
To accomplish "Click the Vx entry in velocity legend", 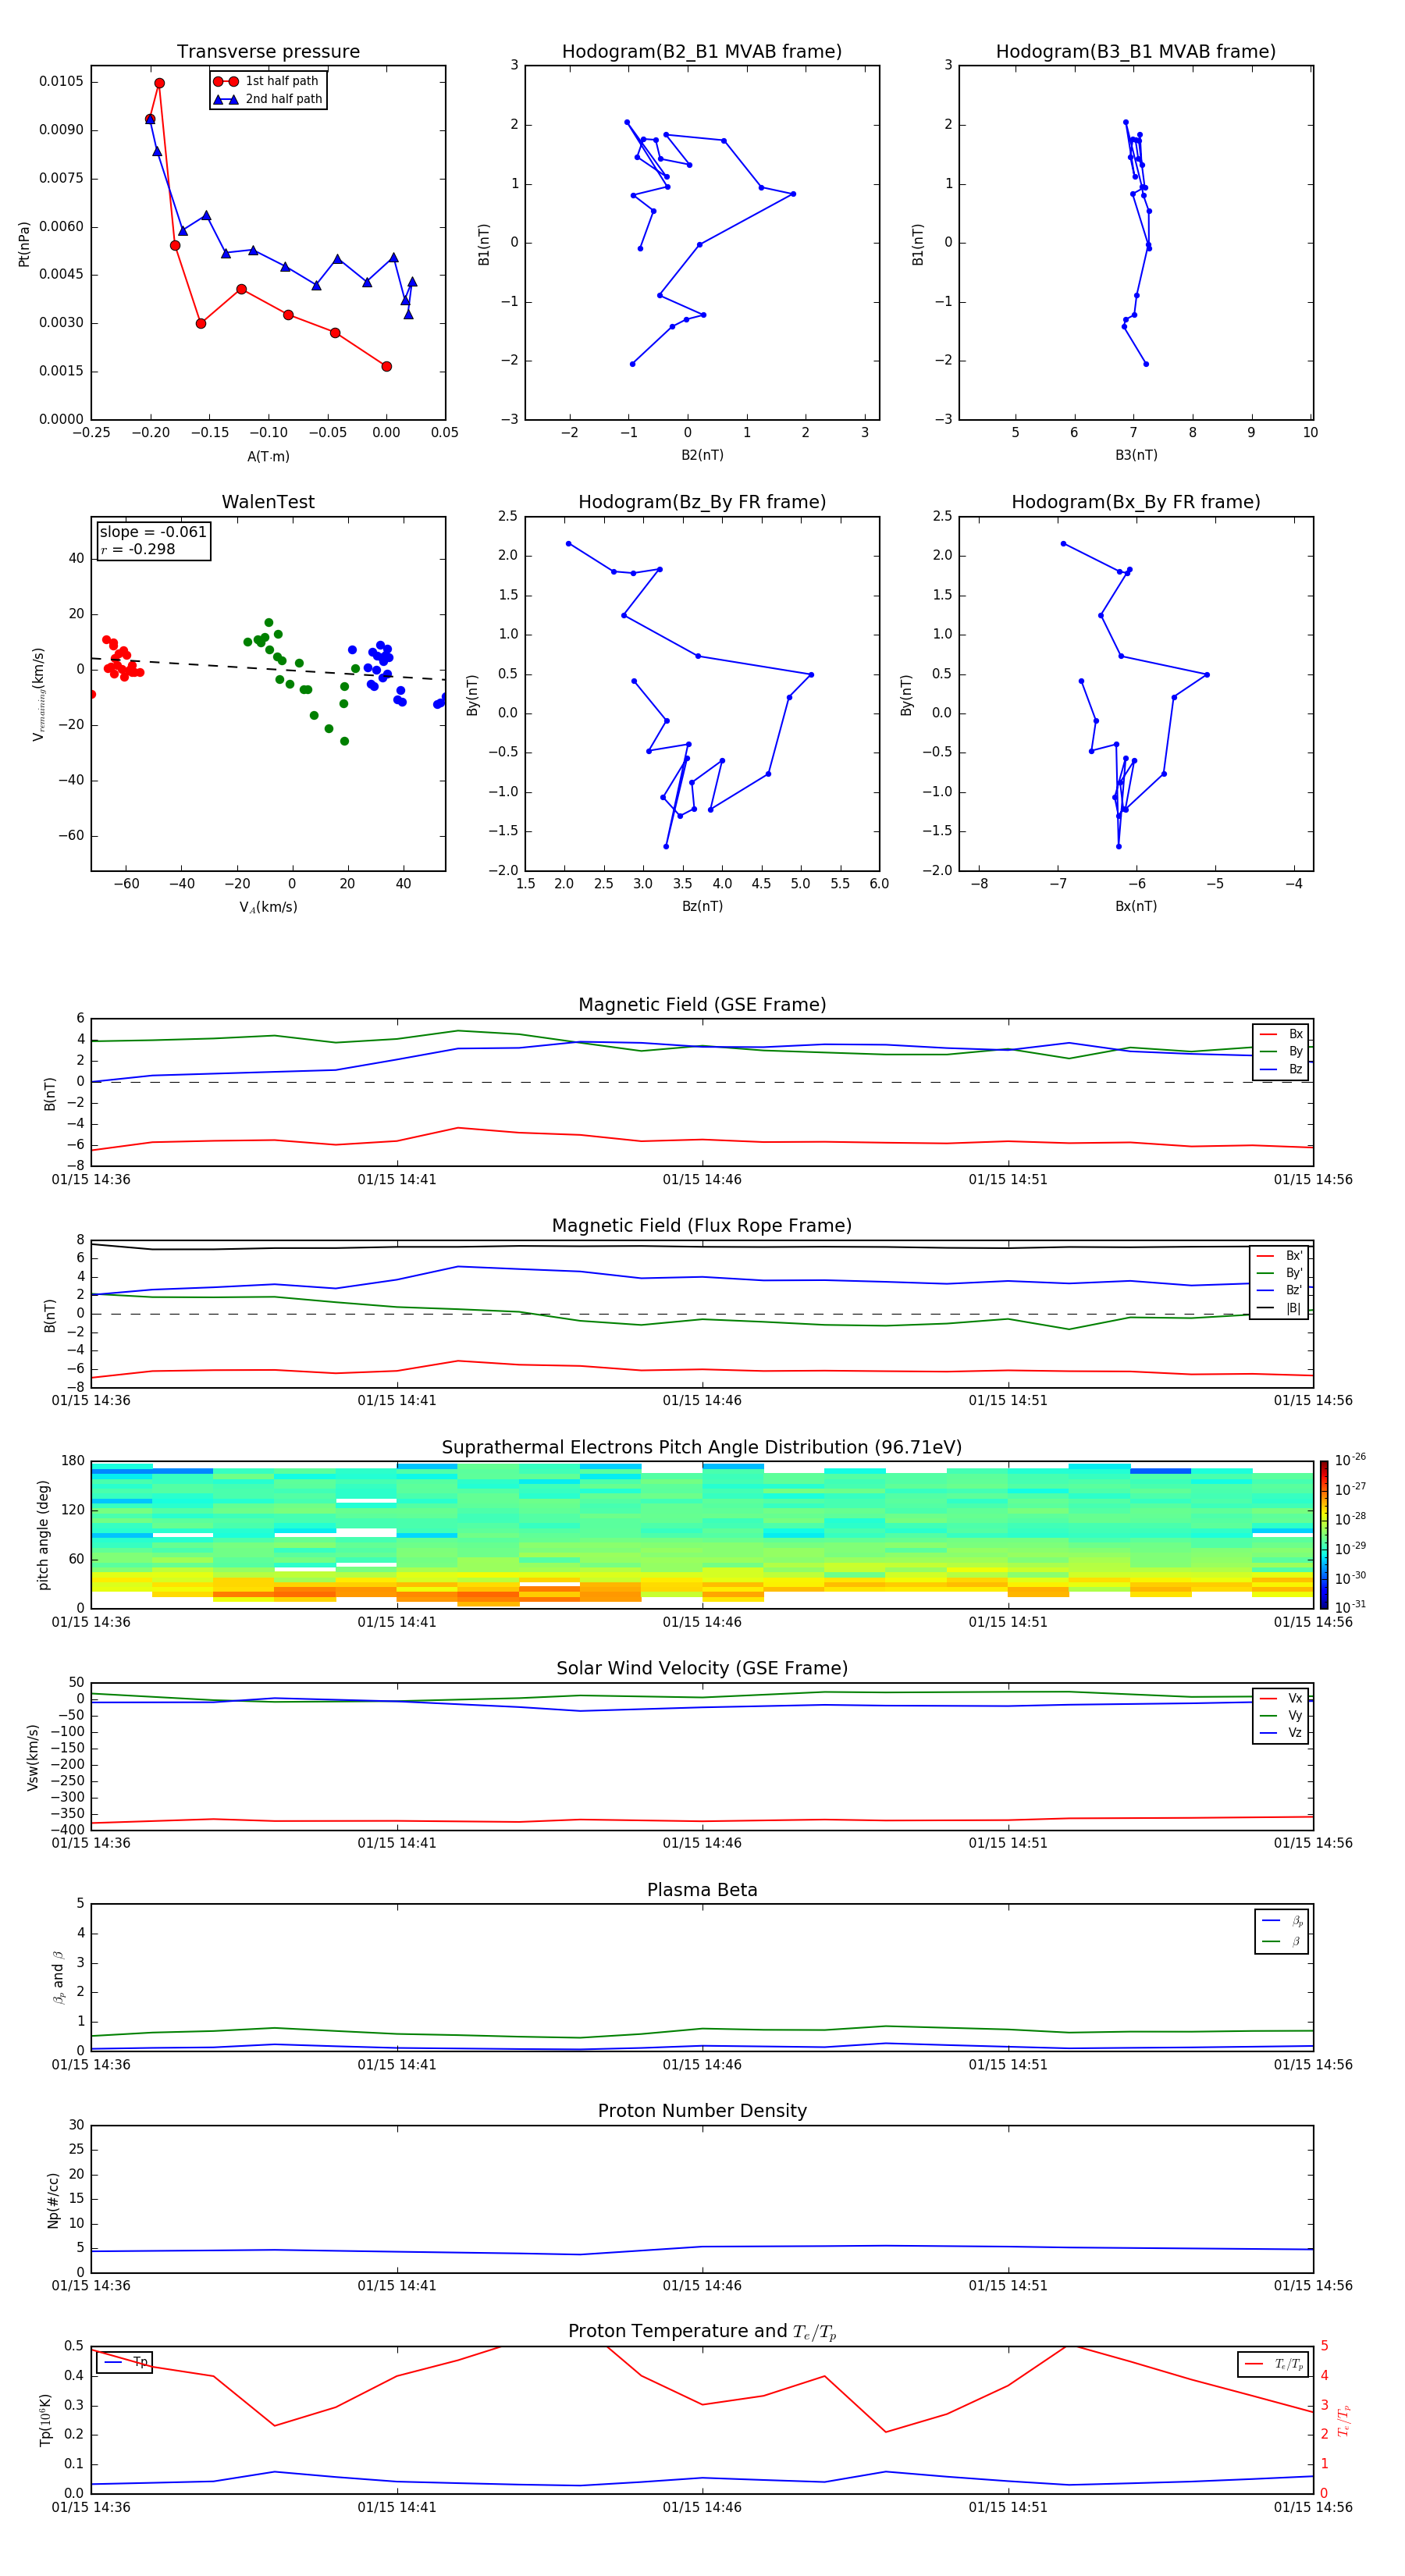I will click(x=1281, y=1698).
